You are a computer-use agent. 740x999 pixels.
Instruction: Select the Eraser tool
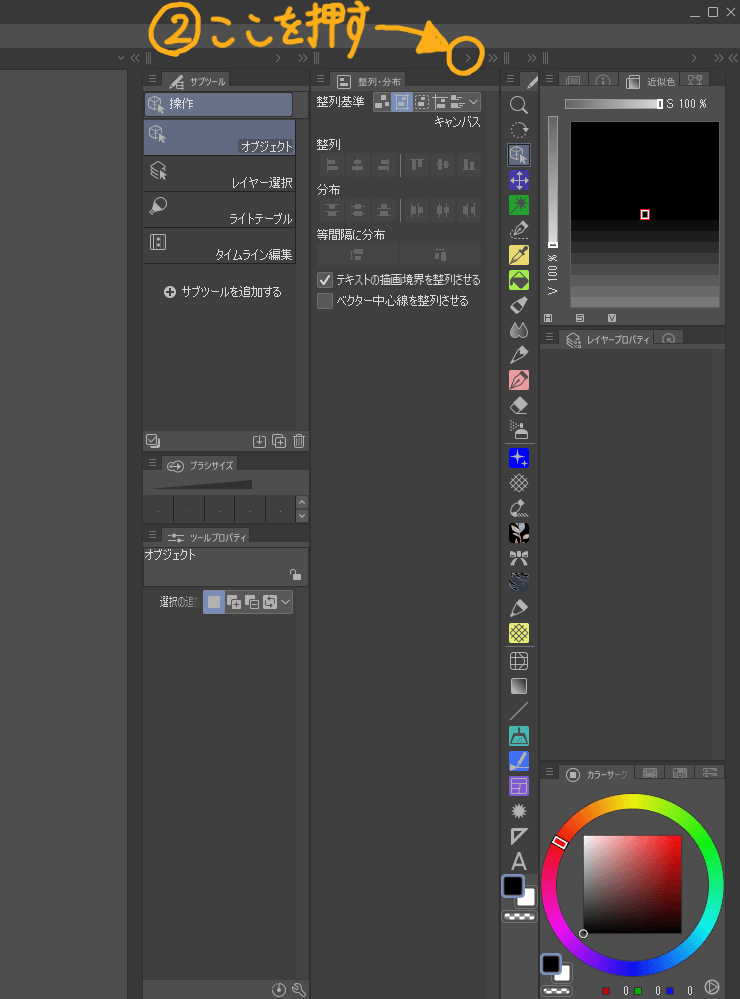[519, 405]
